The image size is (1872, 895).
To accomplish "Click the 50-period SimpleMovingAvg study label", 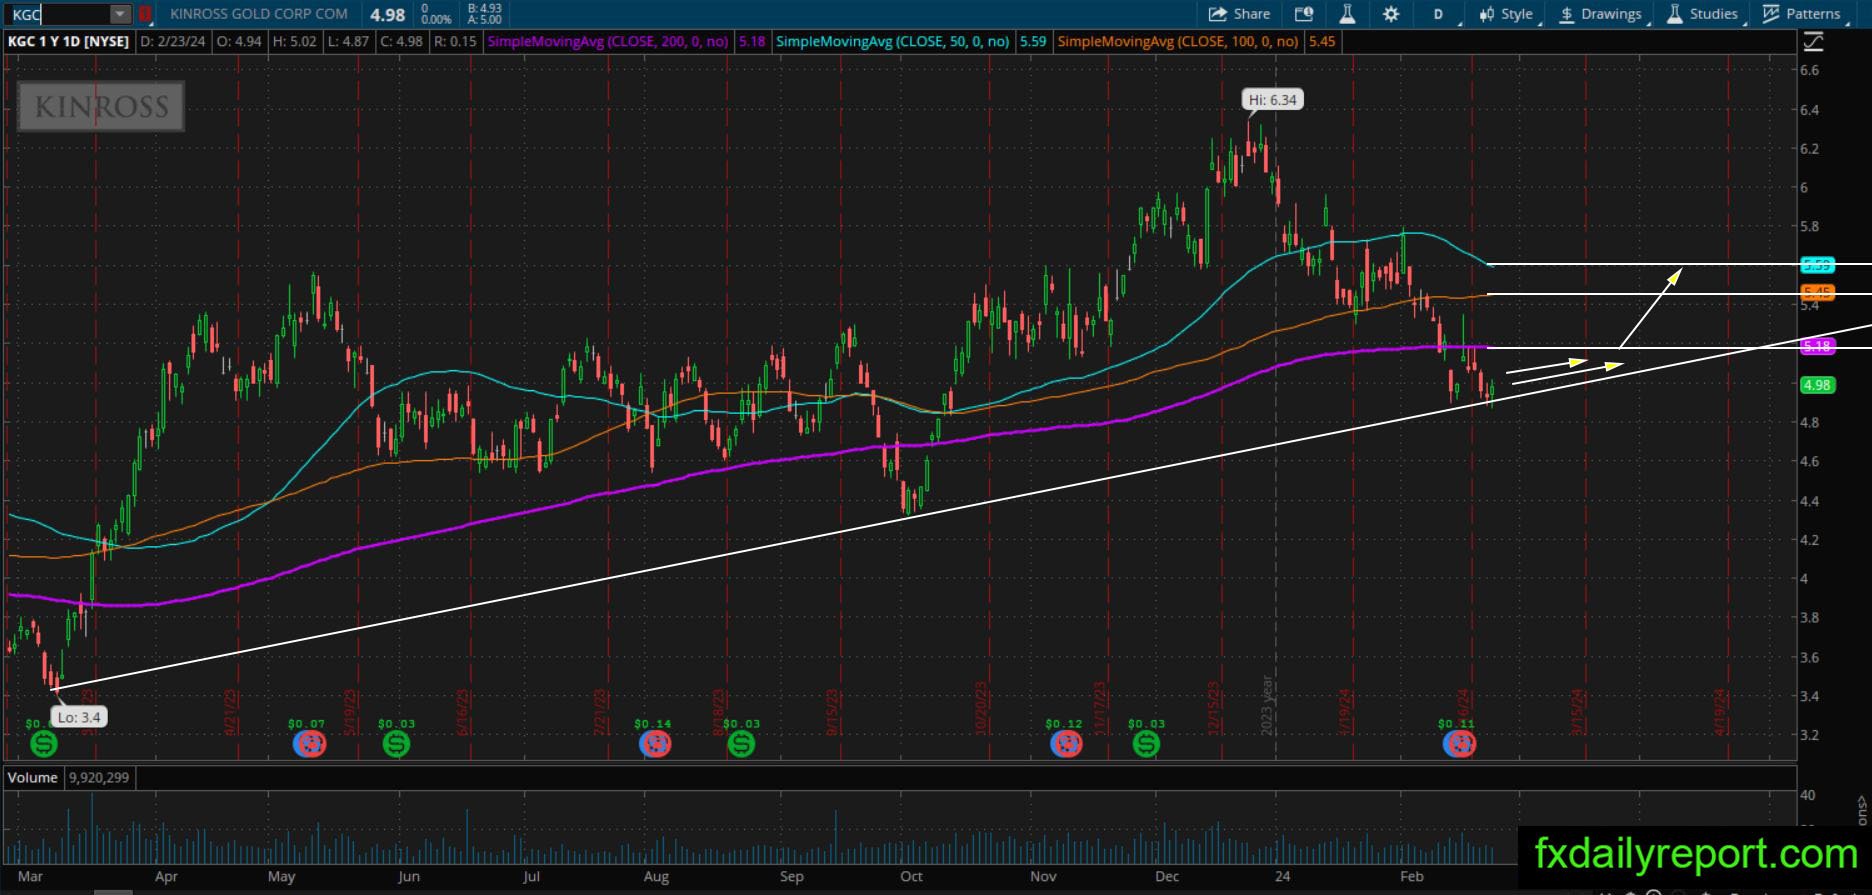I will (x=893, y=42).
